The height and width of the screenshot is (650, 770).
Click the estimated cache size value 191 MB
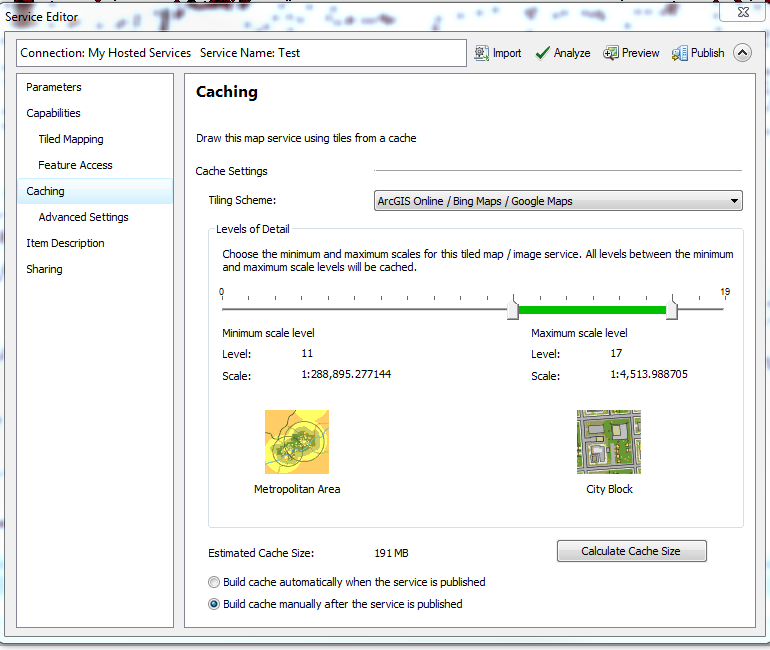click(x=391, y=553)
